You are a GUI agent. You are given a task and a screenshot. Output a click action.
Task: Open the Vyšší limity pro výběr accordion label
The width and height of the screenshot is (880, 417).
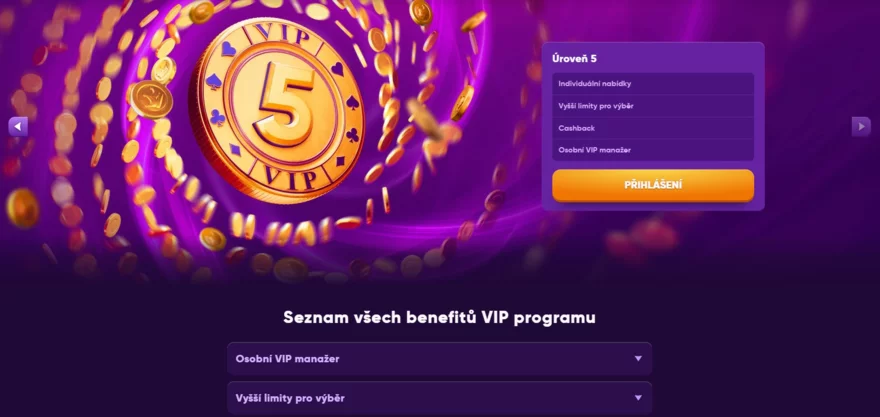click(x=290, y=398)
